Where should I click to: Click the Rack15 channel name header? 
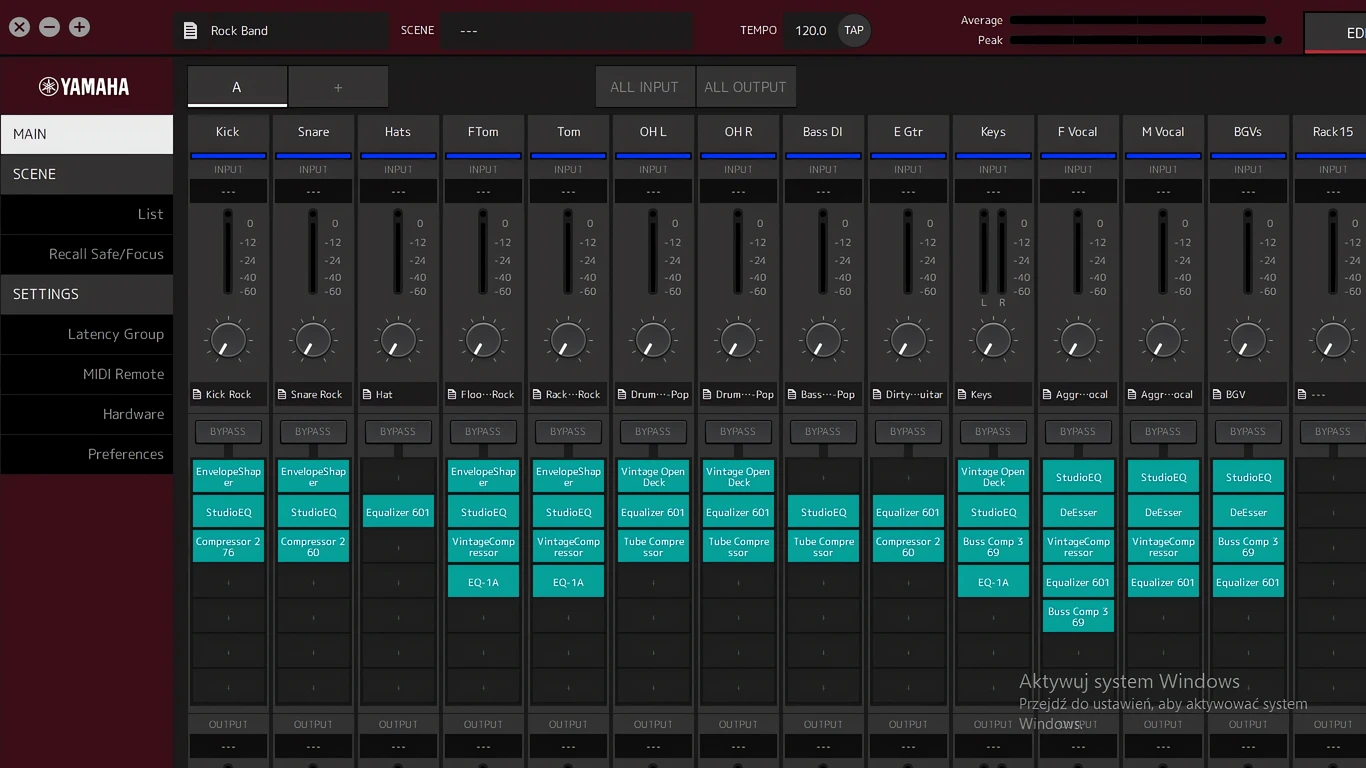1332,132
